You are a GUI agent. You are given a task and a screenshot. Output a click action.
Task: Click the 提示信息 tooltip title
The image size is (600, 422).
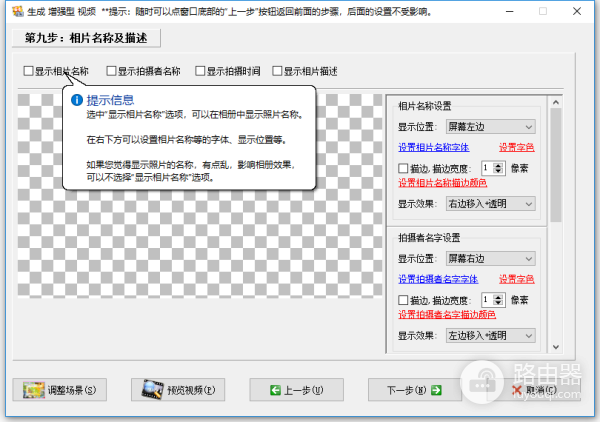coord(110,100)
